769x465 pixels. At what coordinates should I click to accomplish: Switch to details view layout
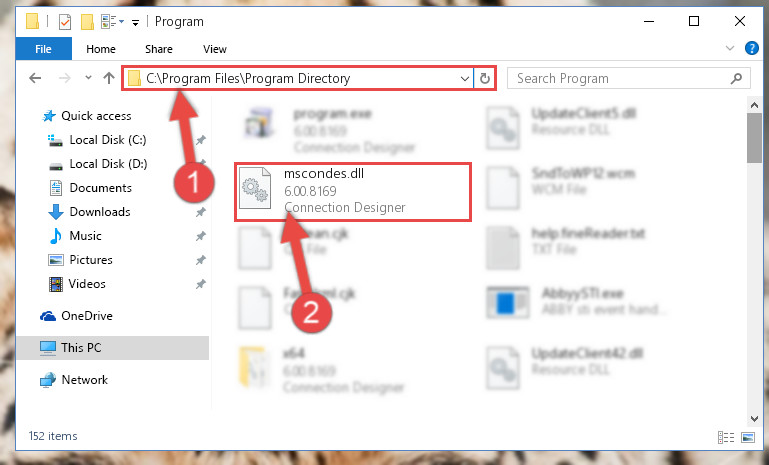(x=726, y=437)
